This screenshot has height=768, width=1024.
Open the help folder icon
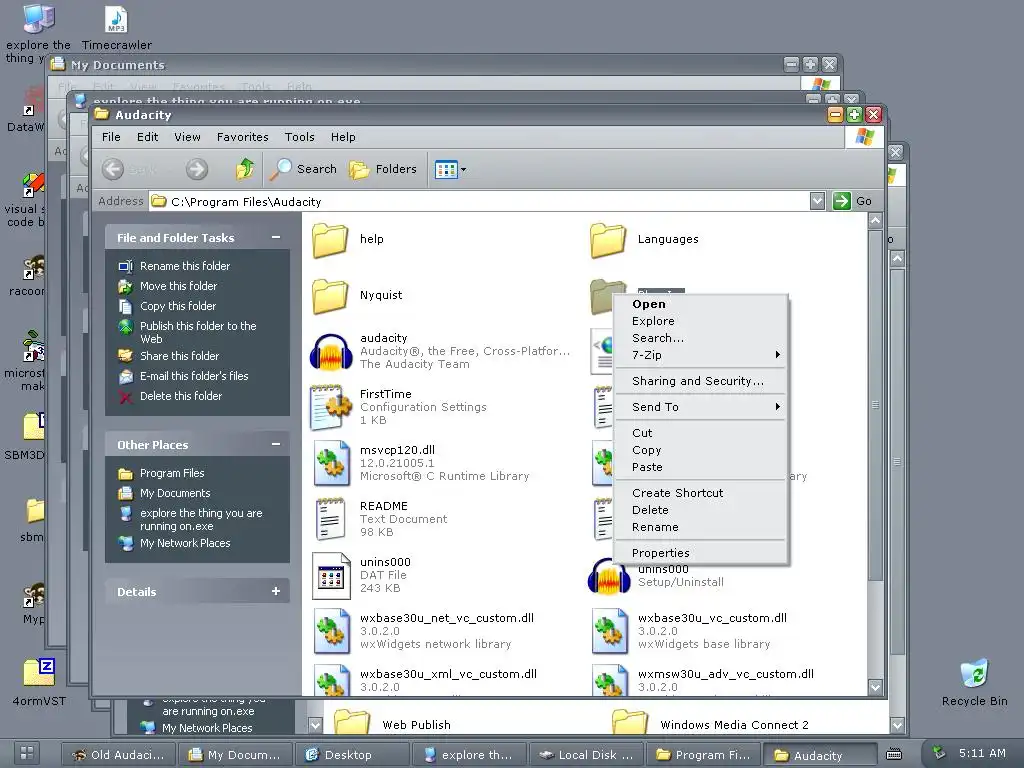tap(330, 240)
